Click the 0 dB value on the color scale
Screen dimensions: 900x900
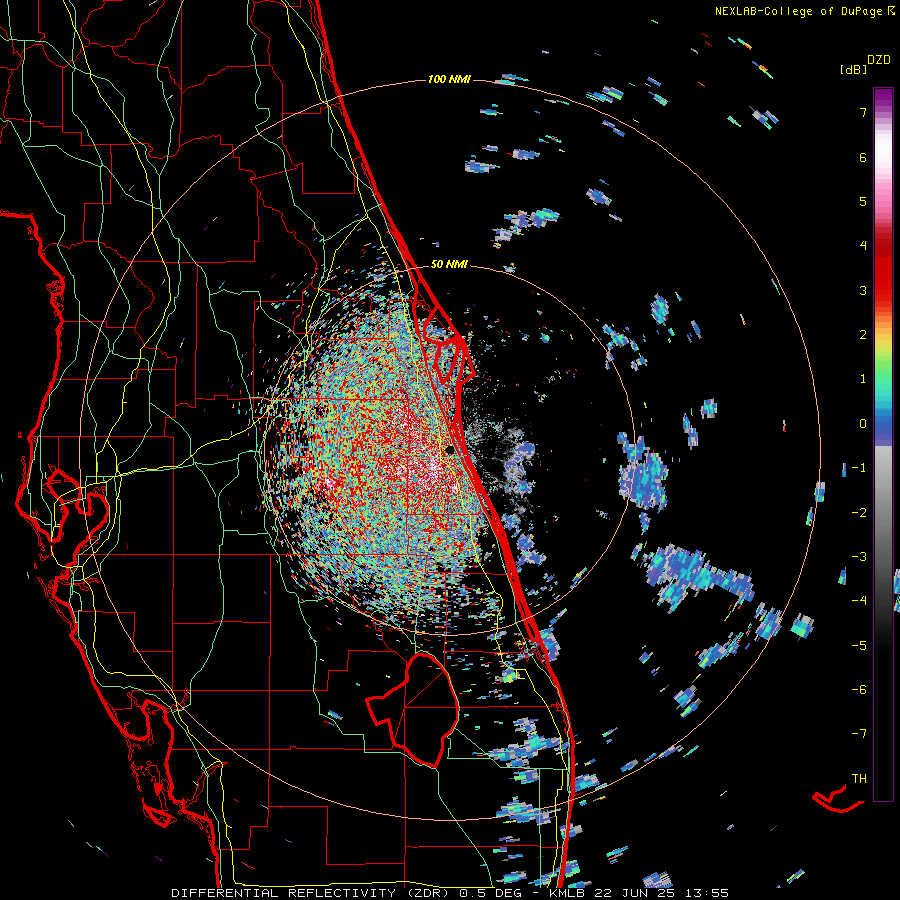(x=863, y=424)
